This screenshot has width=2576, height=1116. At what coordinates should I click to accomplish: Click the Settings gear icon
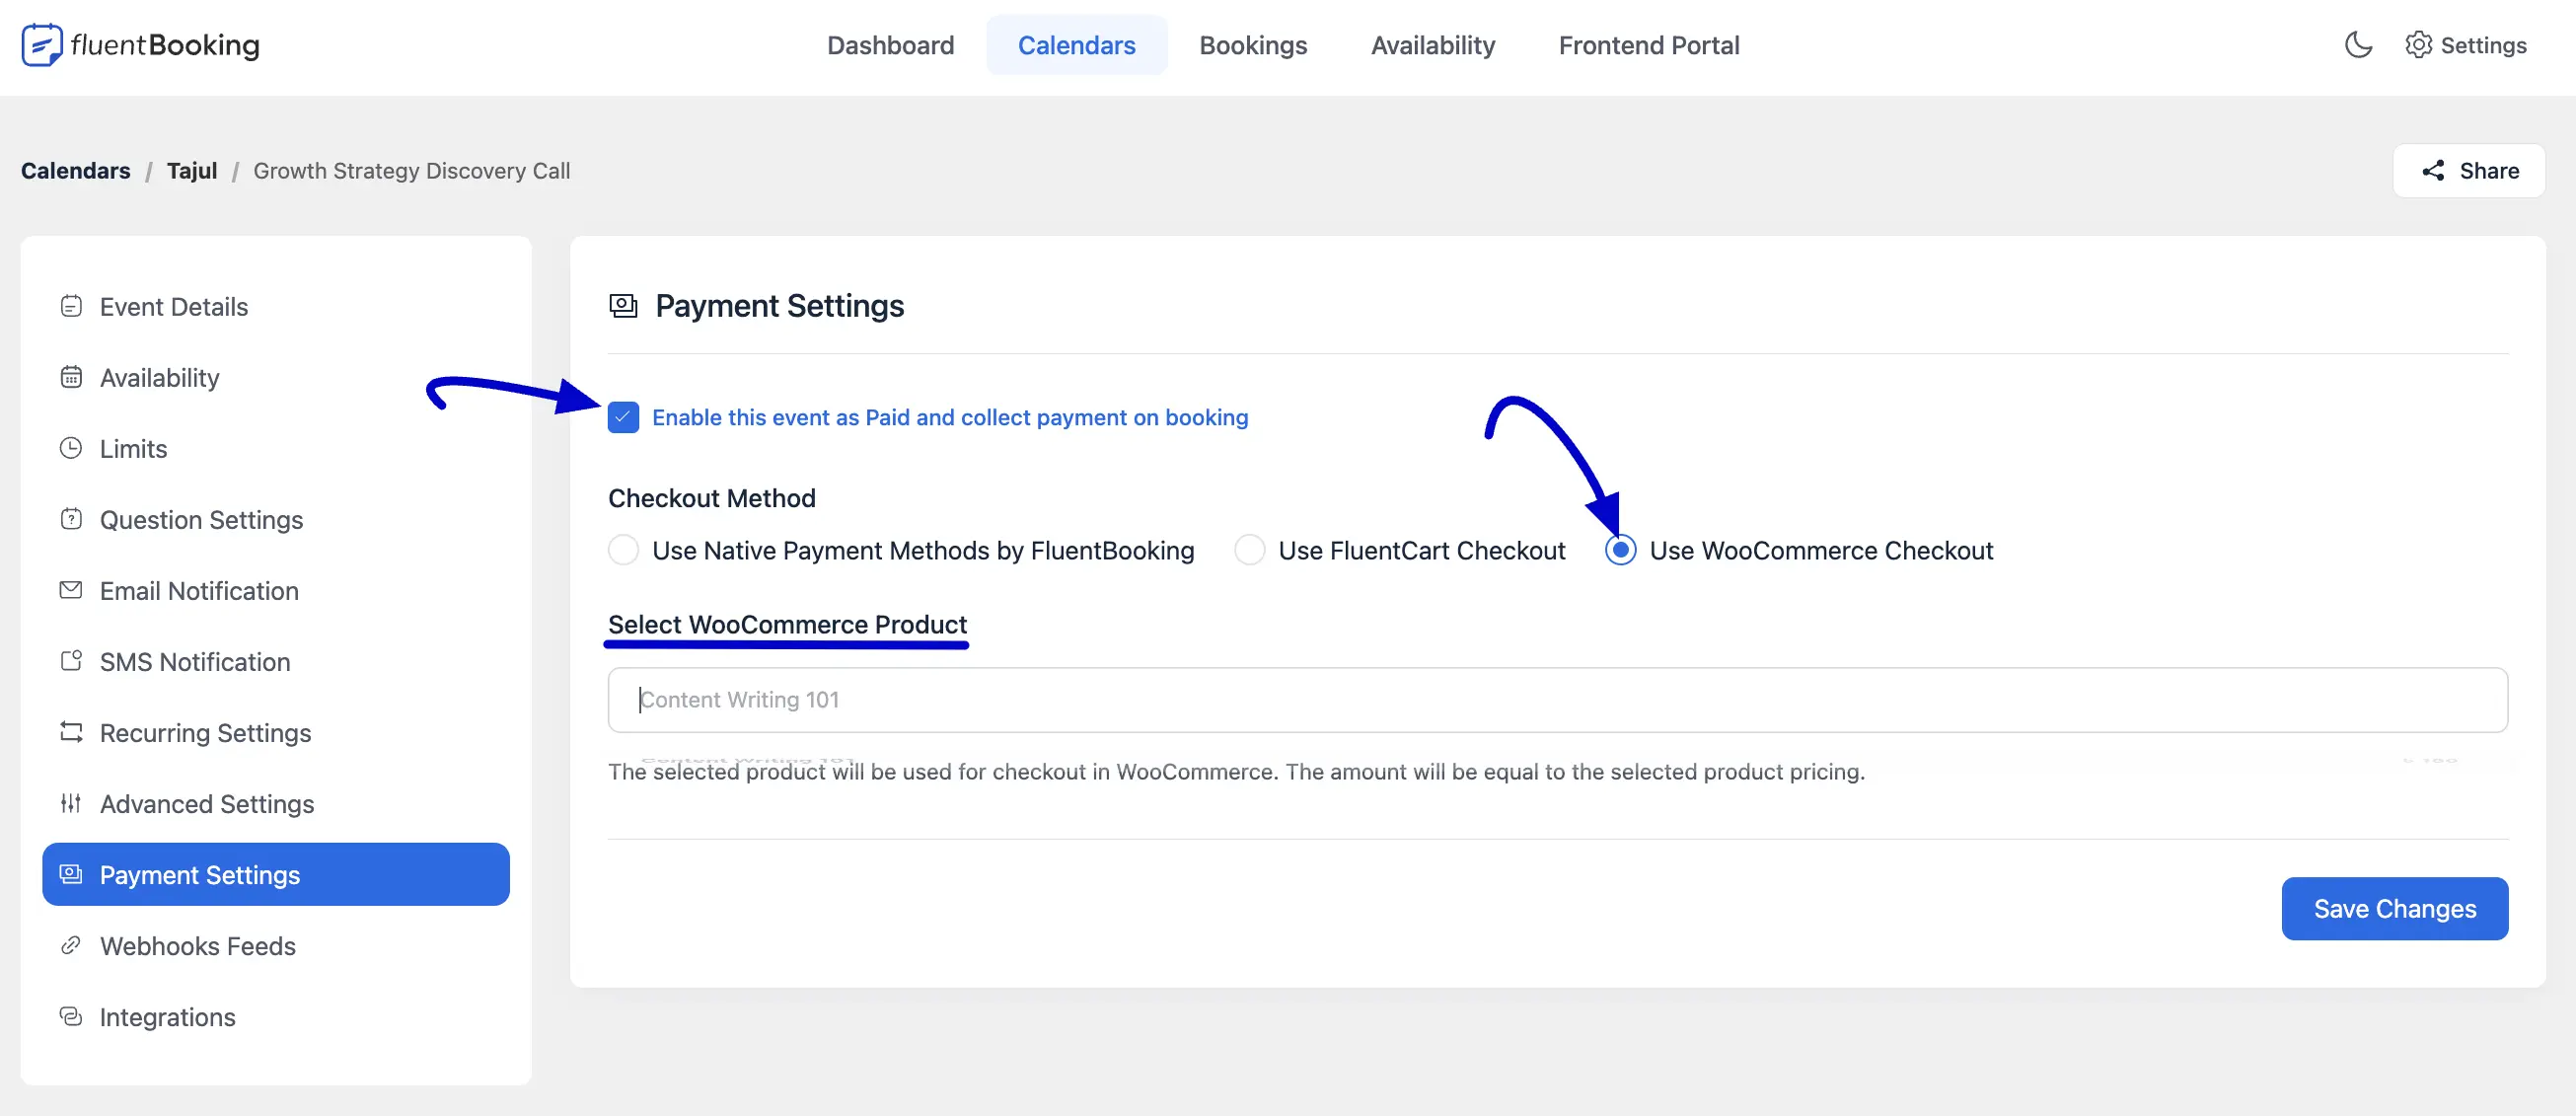click(2418, 45)
